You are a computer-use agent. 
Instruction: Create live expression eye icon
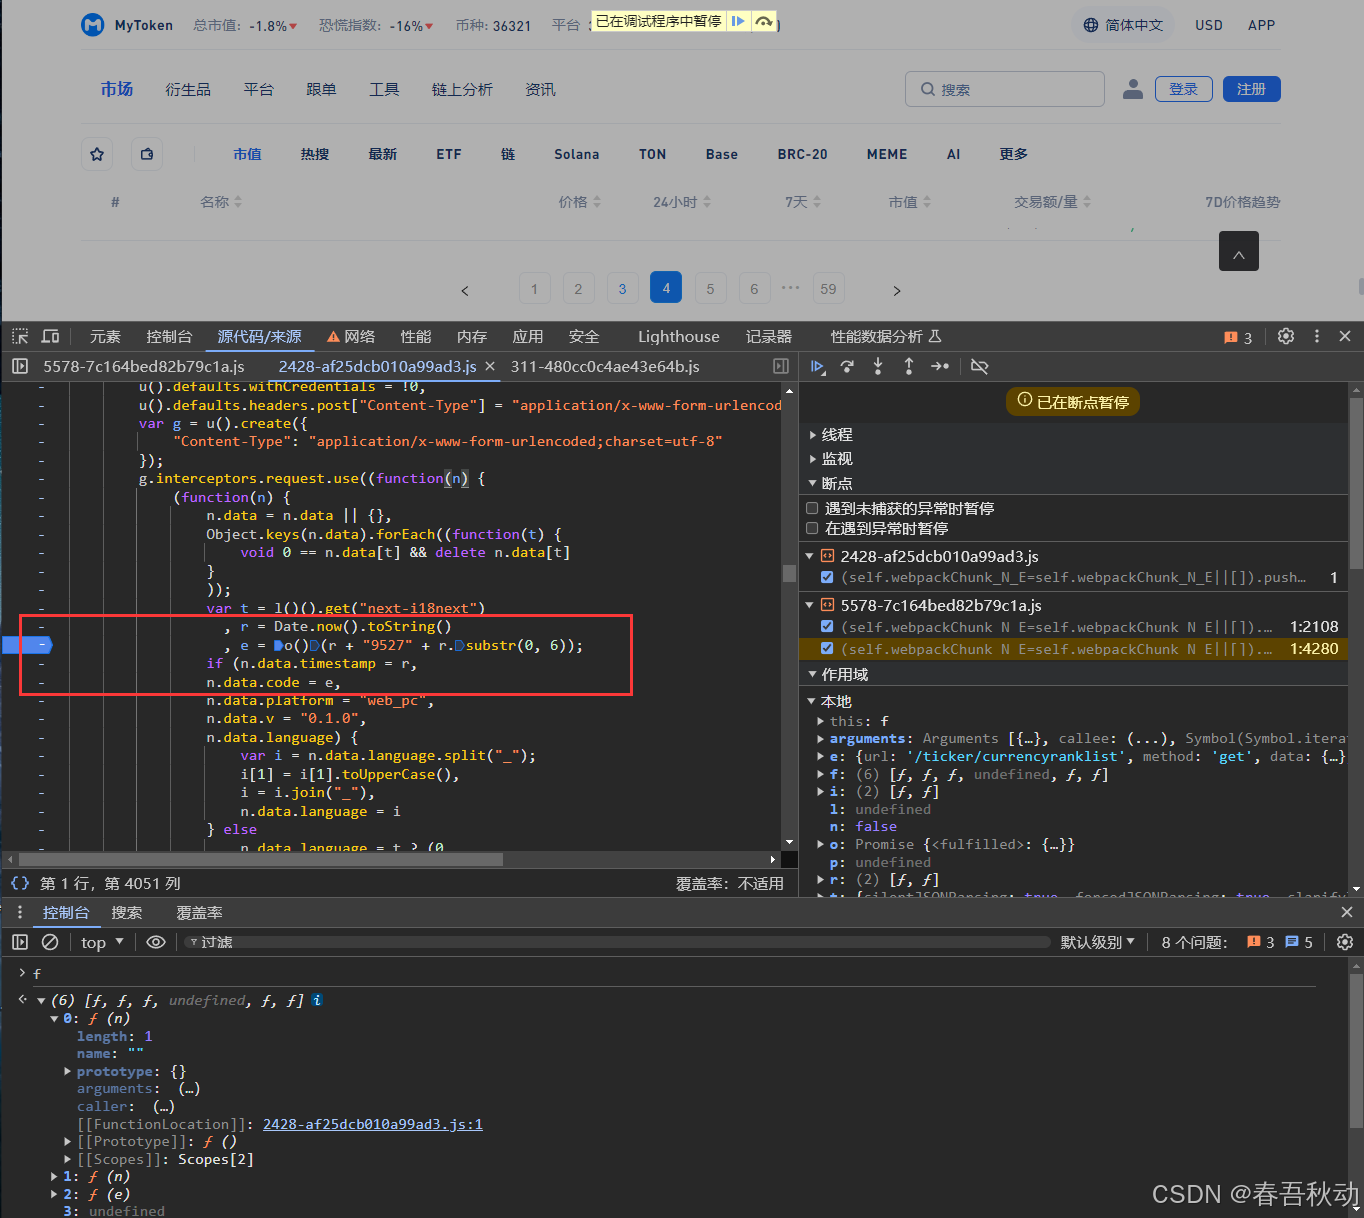point(155,942)
